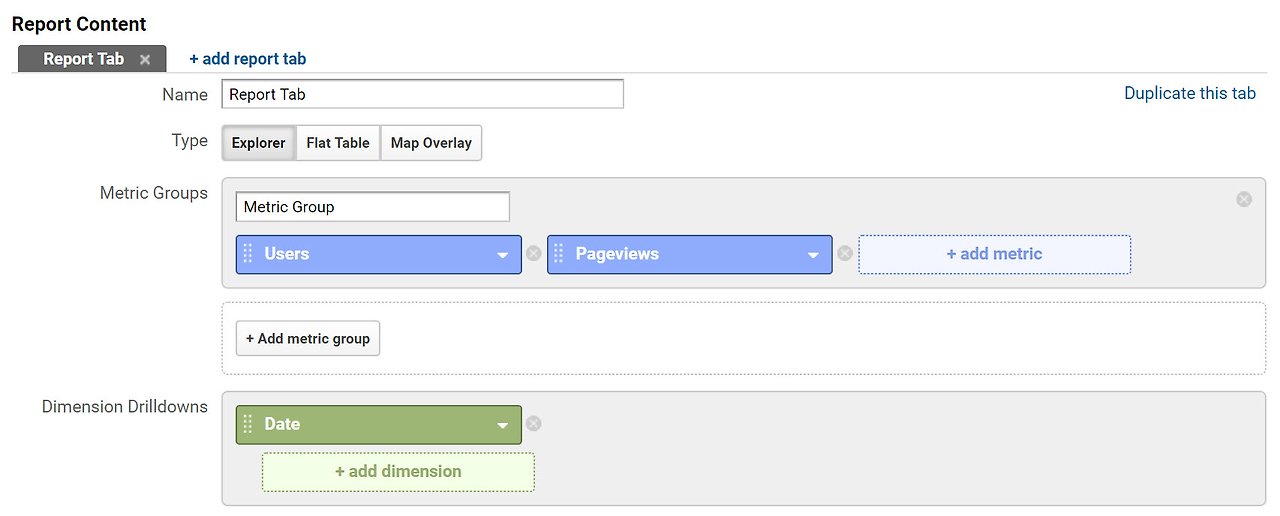Select the Explorer report type
Screen dimensions: 1280x516
pyautogui.click(x=258, y=143)
